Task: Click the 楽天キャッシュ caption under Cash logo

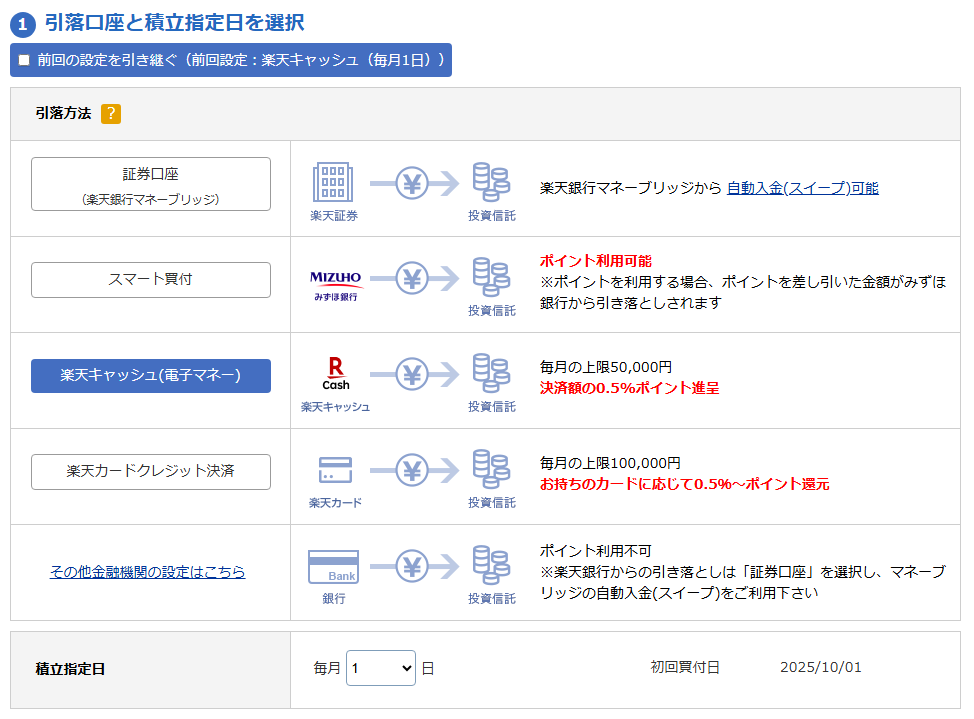Action: pos(335,407)
